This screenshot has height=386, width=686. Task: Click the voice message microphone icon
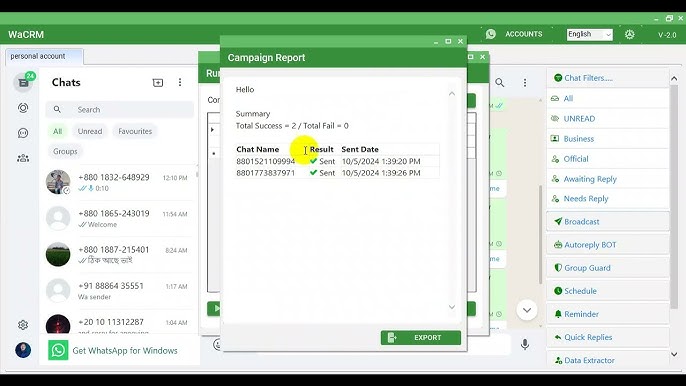click(x=525, y=344)
